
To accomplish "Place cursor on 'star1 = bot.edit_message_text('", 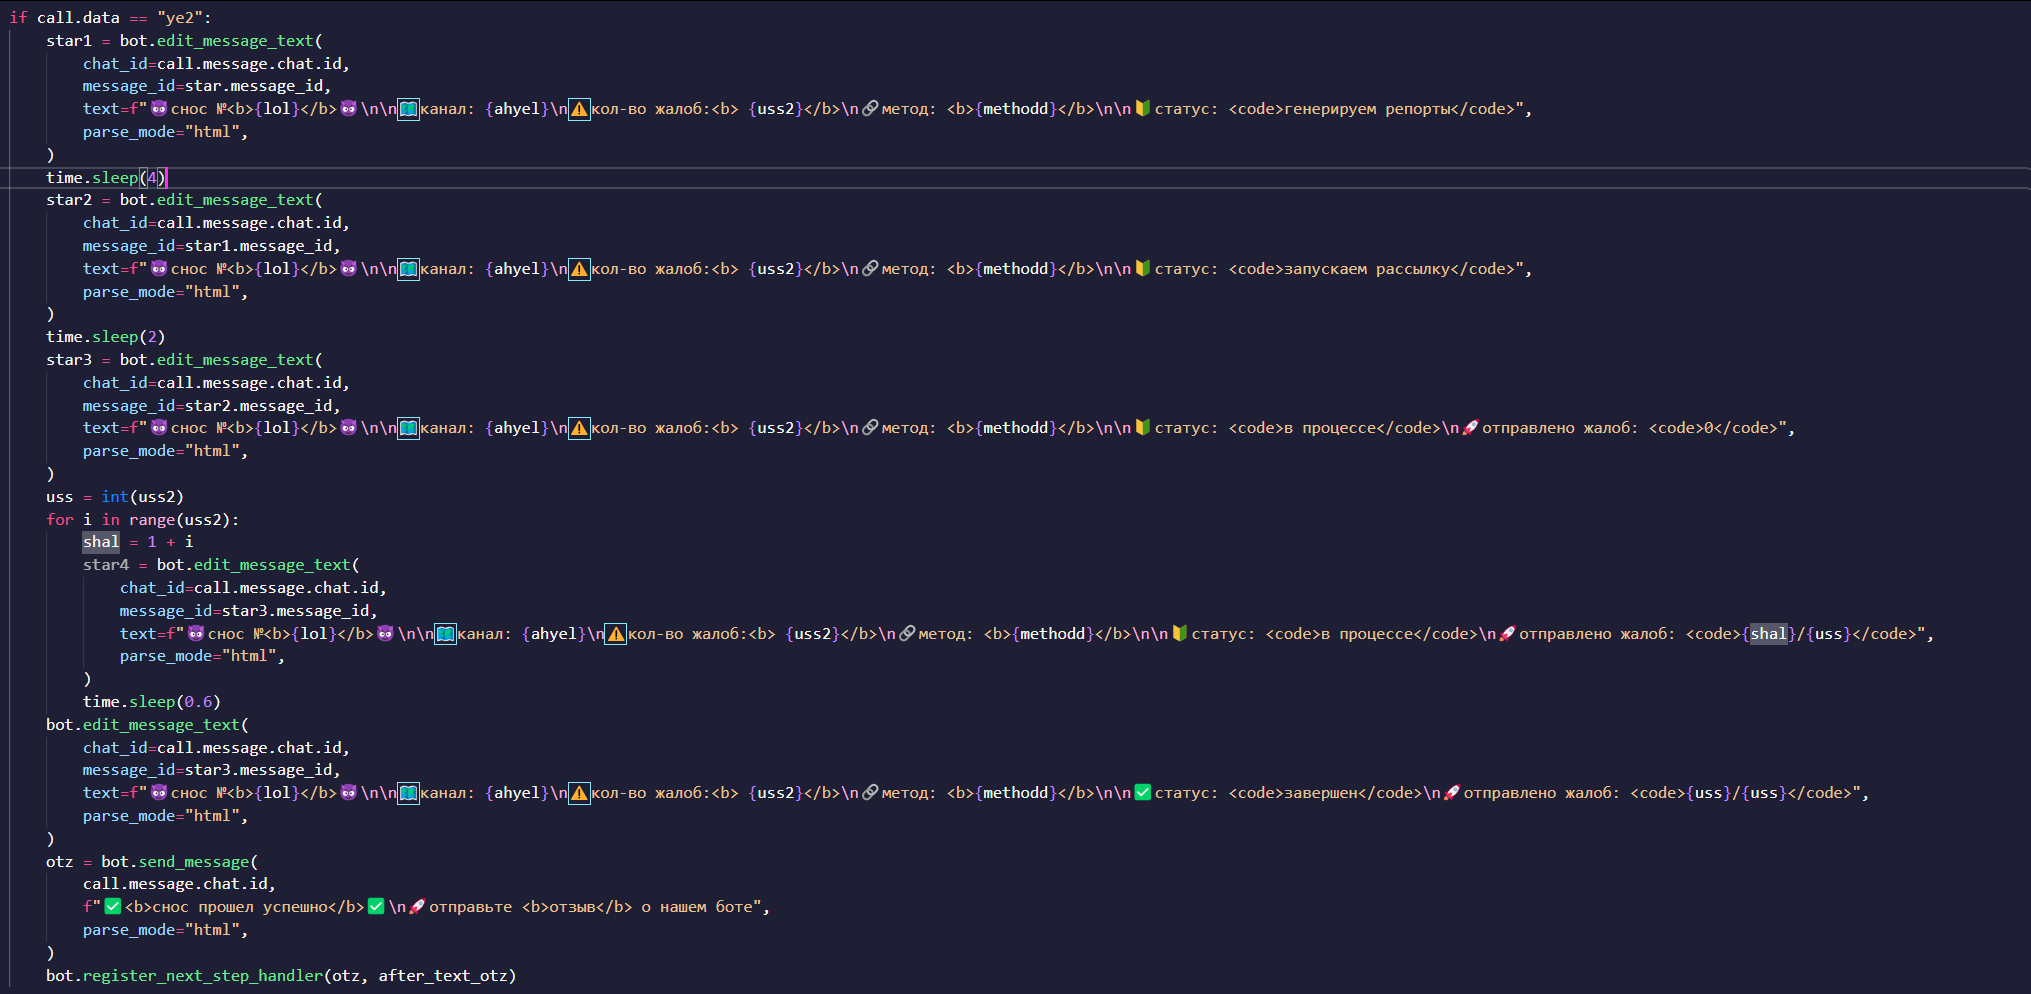I will tap(184, 40).
